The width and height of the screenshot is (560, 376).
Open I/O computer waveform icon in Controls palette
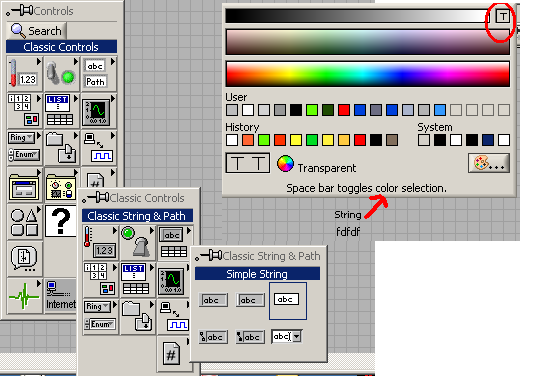point(99,148)
